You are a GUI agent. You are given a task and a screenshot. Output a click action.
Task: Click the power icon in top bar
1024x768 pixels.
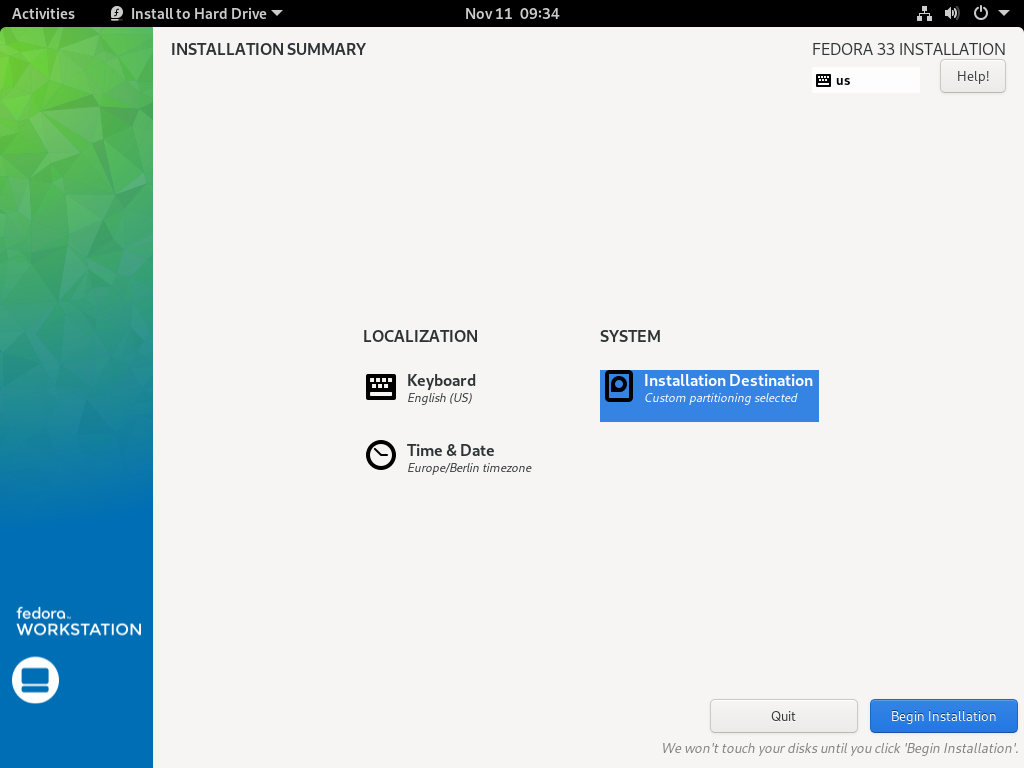coord(980,13)
